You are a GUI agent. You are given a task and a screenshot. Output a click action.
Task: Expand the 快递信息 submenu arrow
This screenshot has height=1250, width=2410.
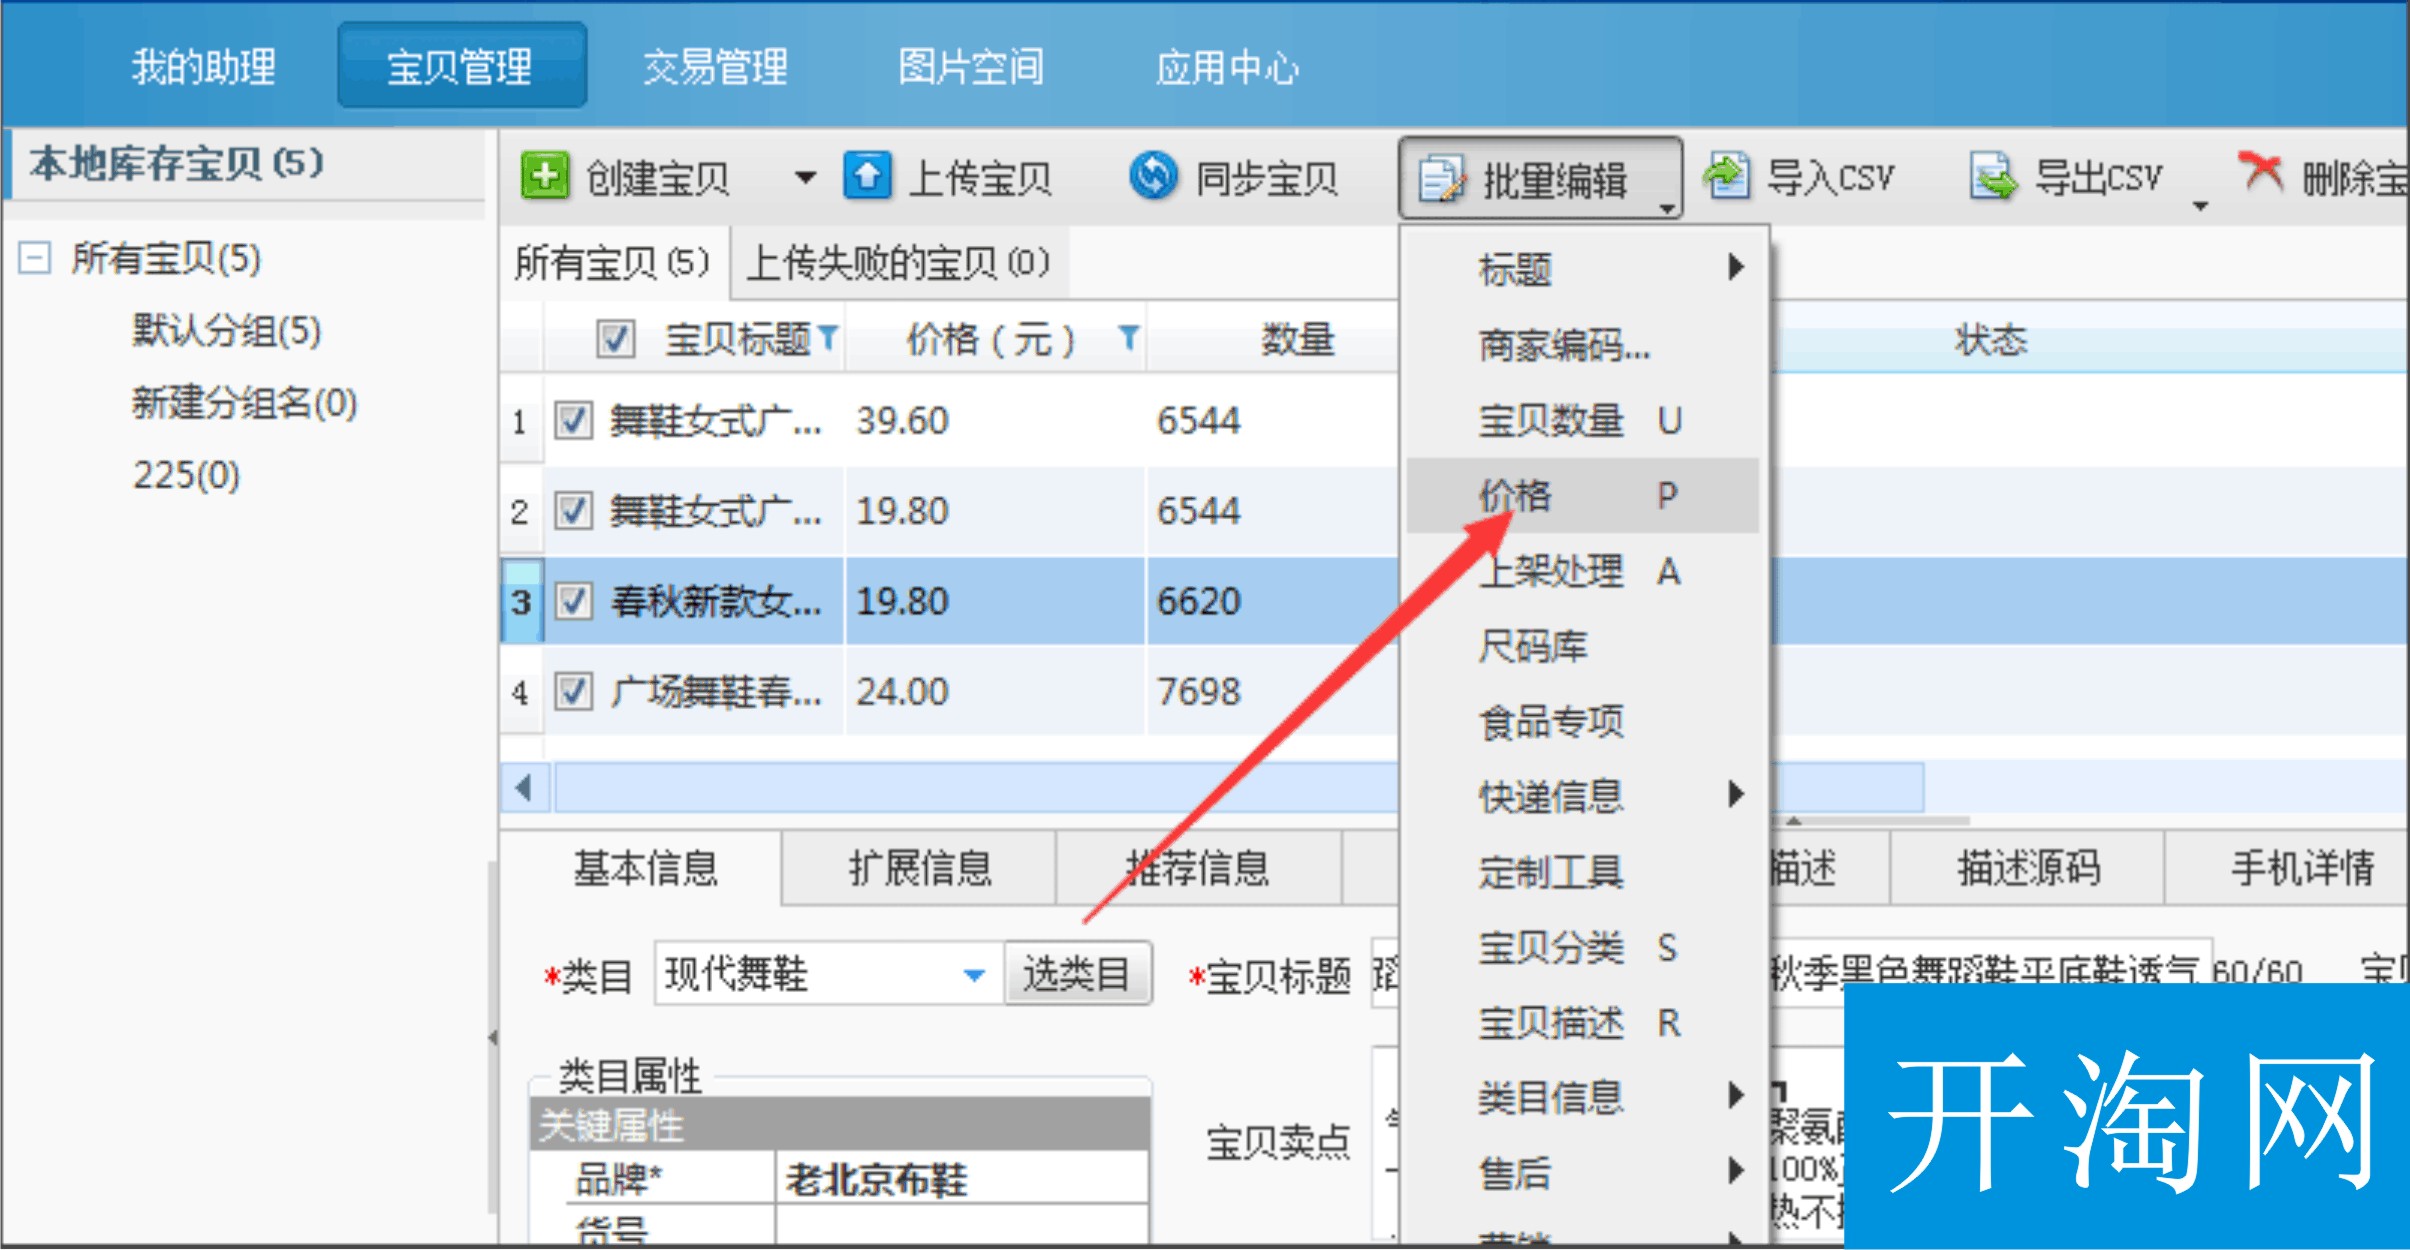1736,794
